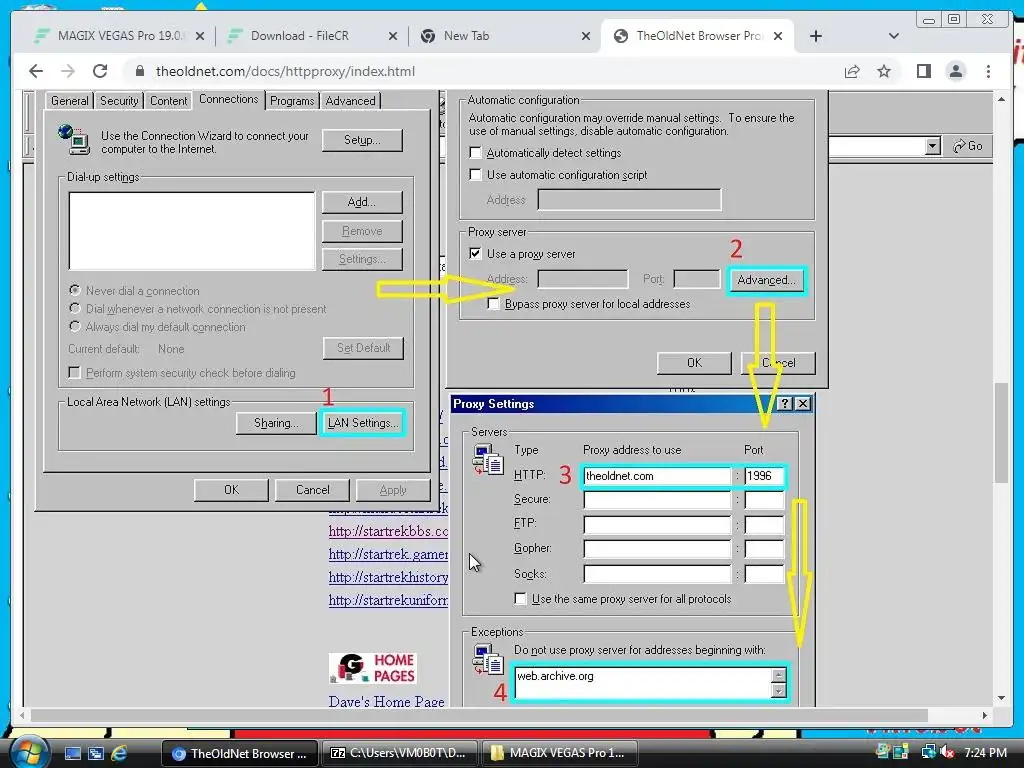Click the Secure proxy address field
This screenshot has height=768, width=1024.
click(656, 500)
